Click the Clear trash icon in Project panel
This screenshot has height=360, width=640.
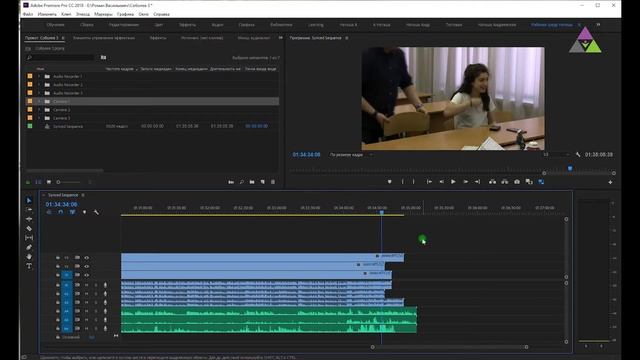coord(273,182)
